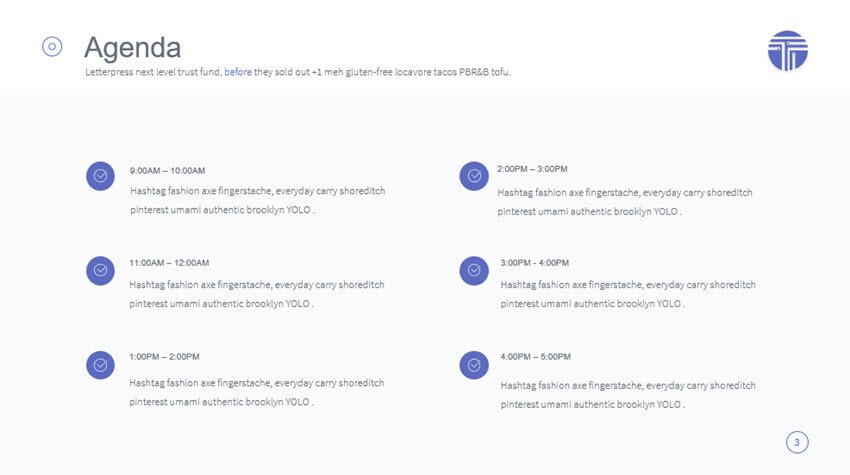Click the circular target icon beside Agenda
This screenshot has height=475, width=850.
[x=52, y=46]
